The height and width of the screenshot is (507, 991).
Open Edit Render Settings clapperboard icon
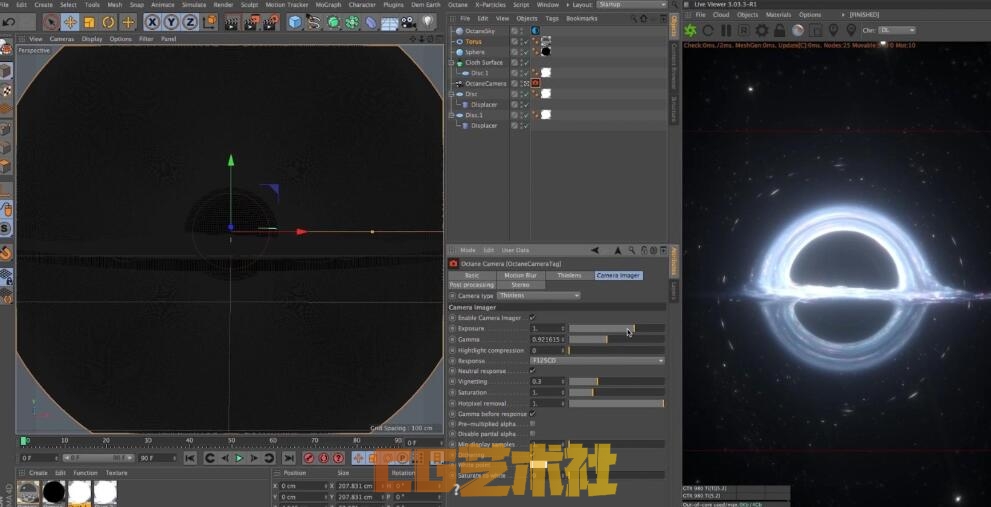271,23
